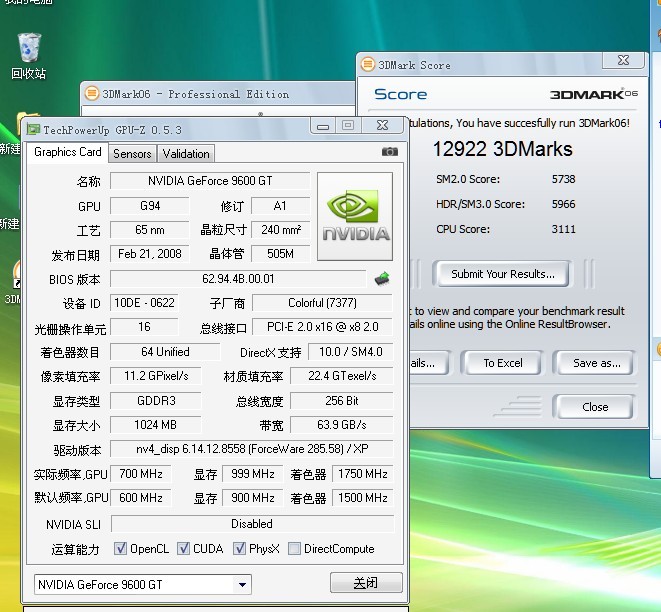The height and width of the screenshot is (612, 661).
Task: Click the NVIDIA logo image
Action: pyautogui.click(x=355, y=216)
